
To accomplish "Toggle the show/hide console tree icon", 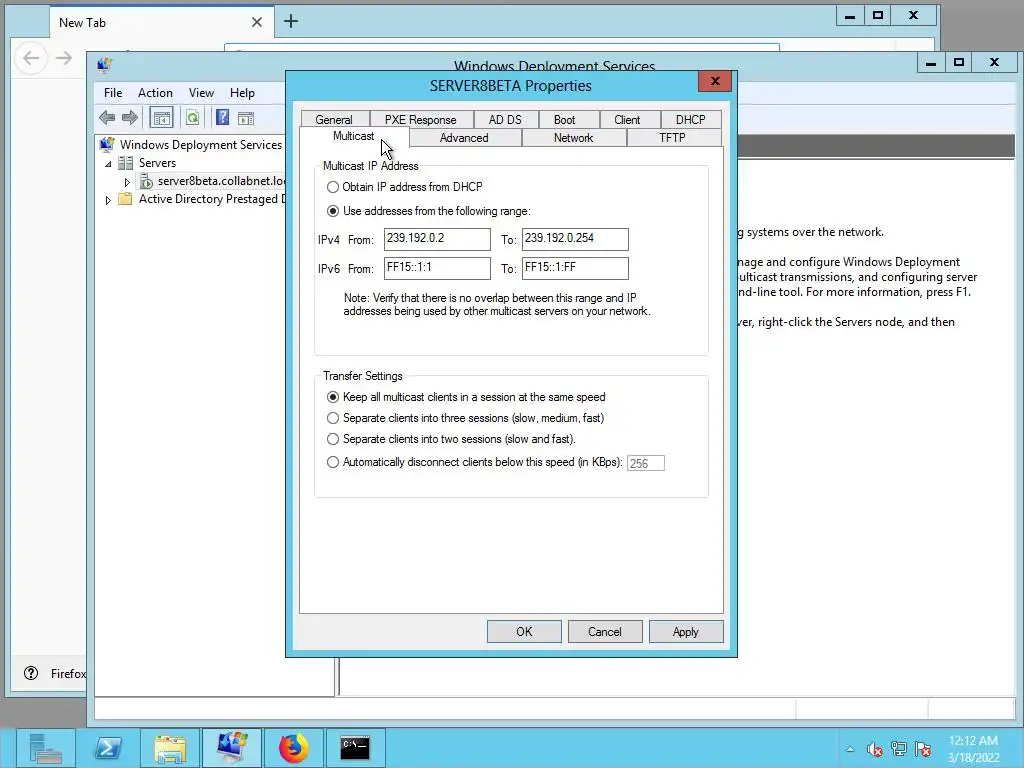I will [x=161, y=118].
